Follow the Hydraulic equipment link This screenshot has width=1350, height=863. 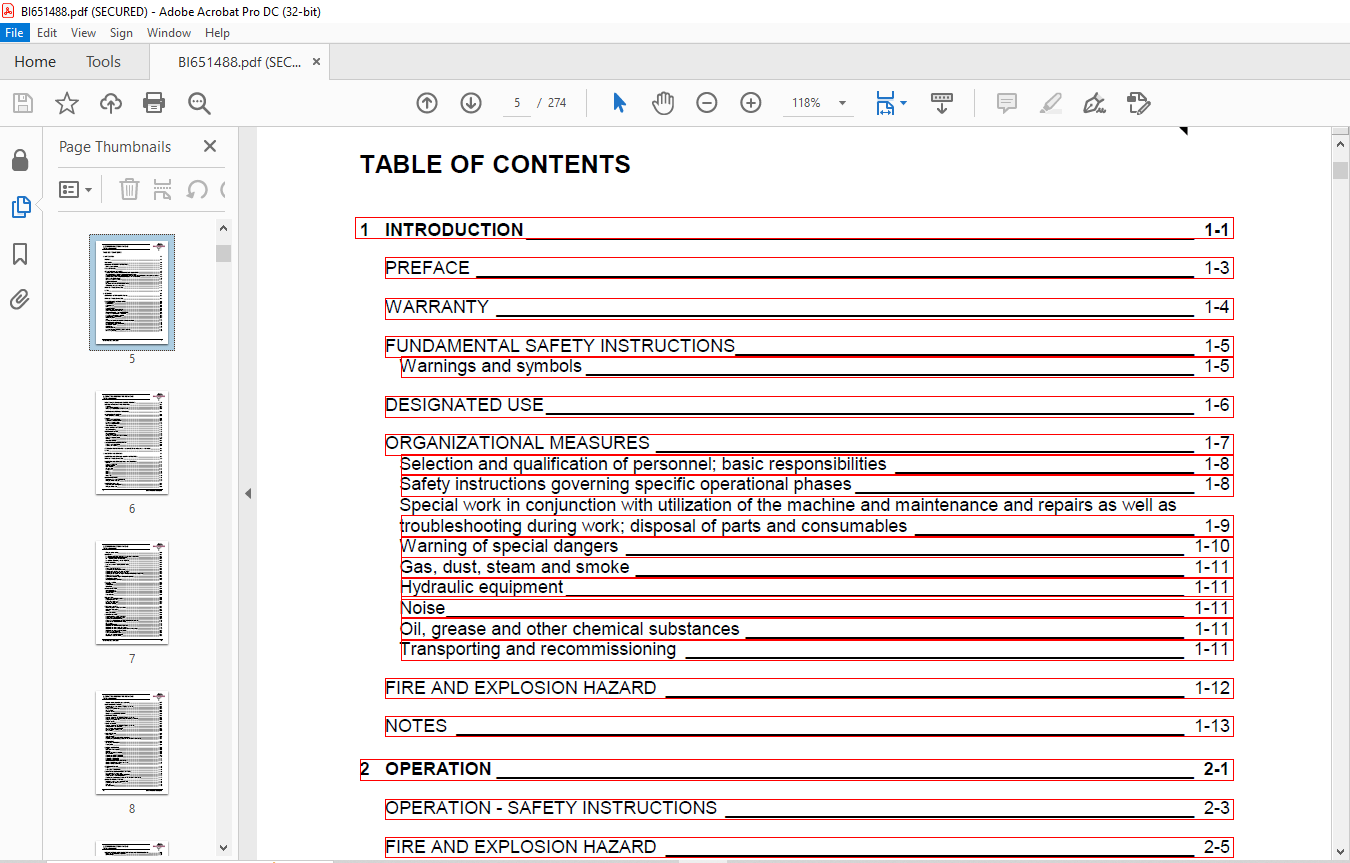pyautogui.click(x=816, y=587)
